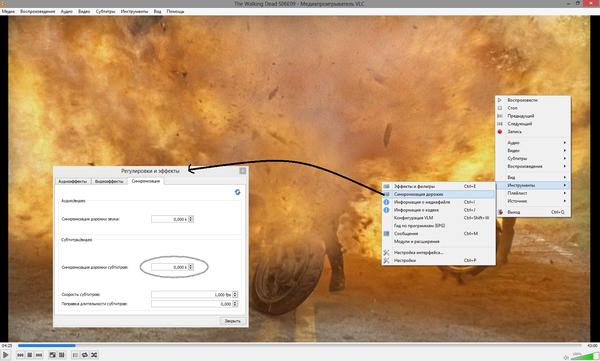Toggle fullscreen video mode icon
The width and height of the screenshot is (600, 361).
tap(52, 355)
